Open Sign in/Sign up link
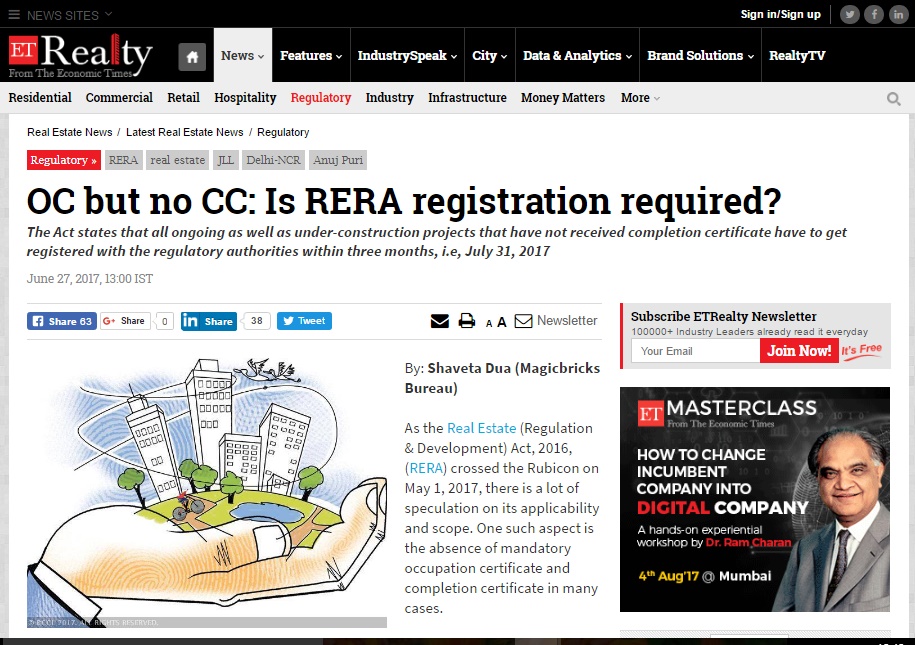Screen dimensions: 915x645 780,15
